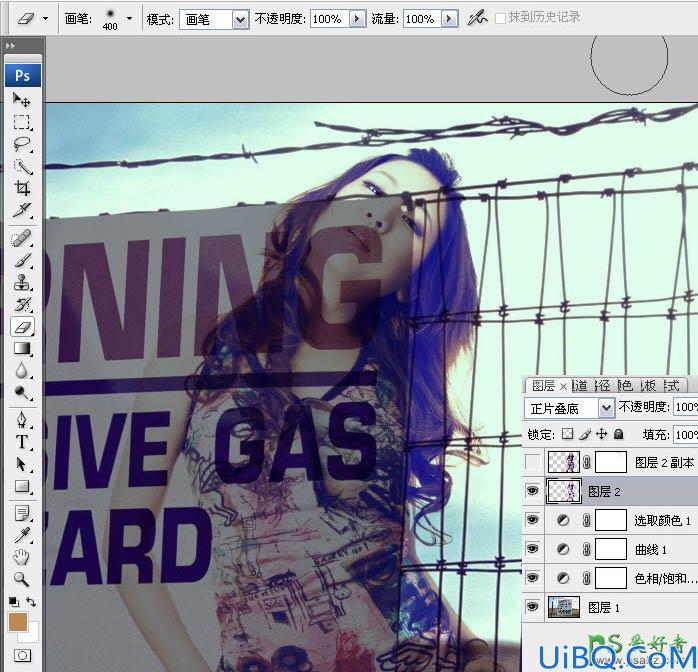Open the opacity slider arrow in options bar

pyautogui.click(x=357, y=19)
